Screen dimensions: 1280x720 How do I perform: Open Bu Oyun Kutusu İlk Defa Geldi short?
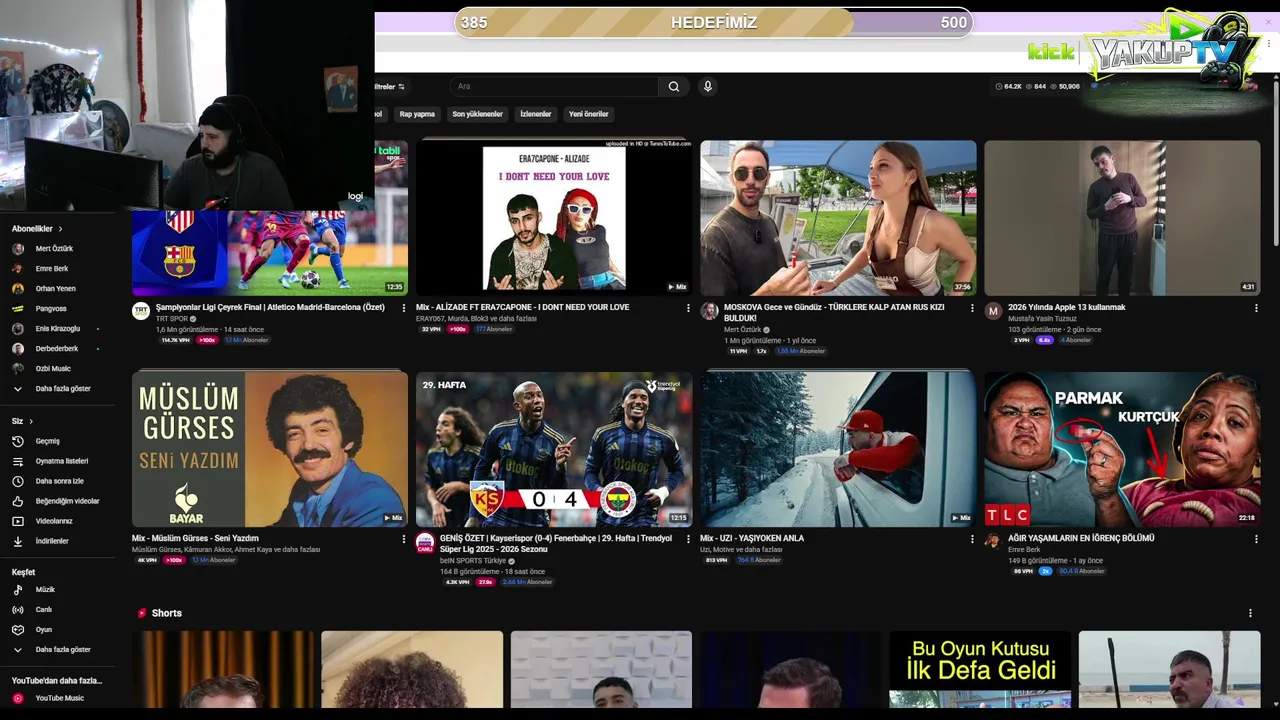pos(980,670)
